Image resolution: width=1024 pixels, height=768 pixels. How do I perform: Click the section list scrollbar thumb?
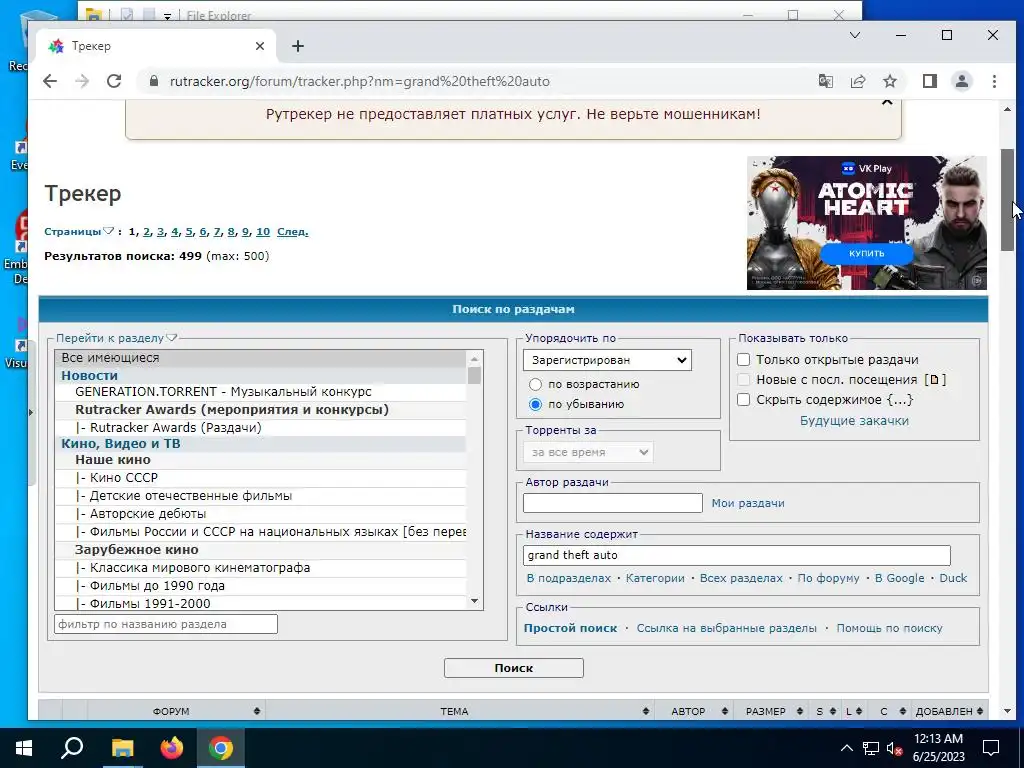475,376
